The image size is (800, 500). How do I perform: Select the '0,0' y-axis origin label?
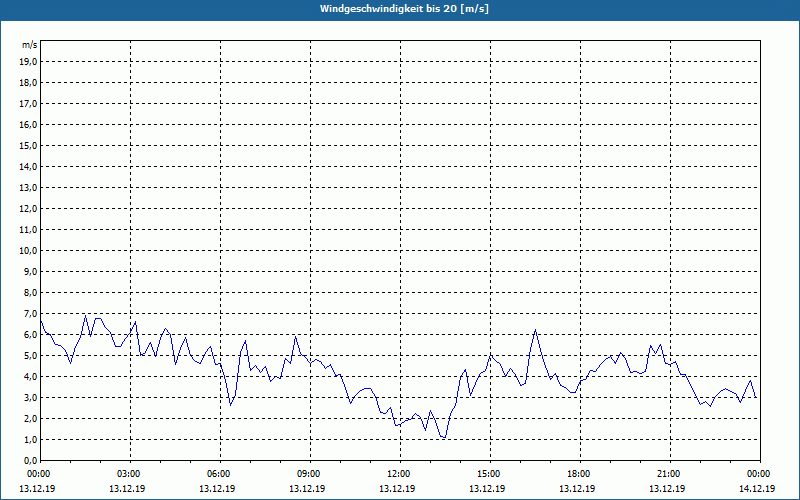pos(30,461)
